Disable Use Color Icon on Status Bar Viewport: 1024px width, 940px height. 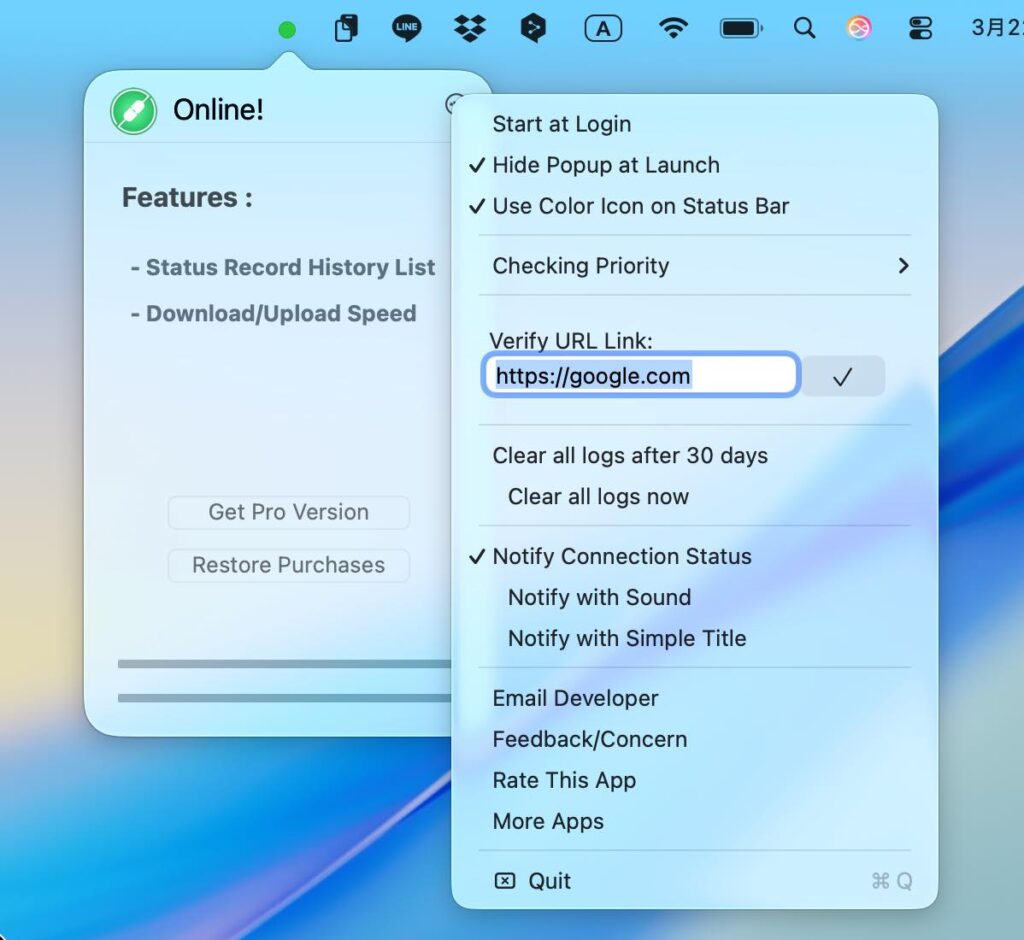click(640, 206)
